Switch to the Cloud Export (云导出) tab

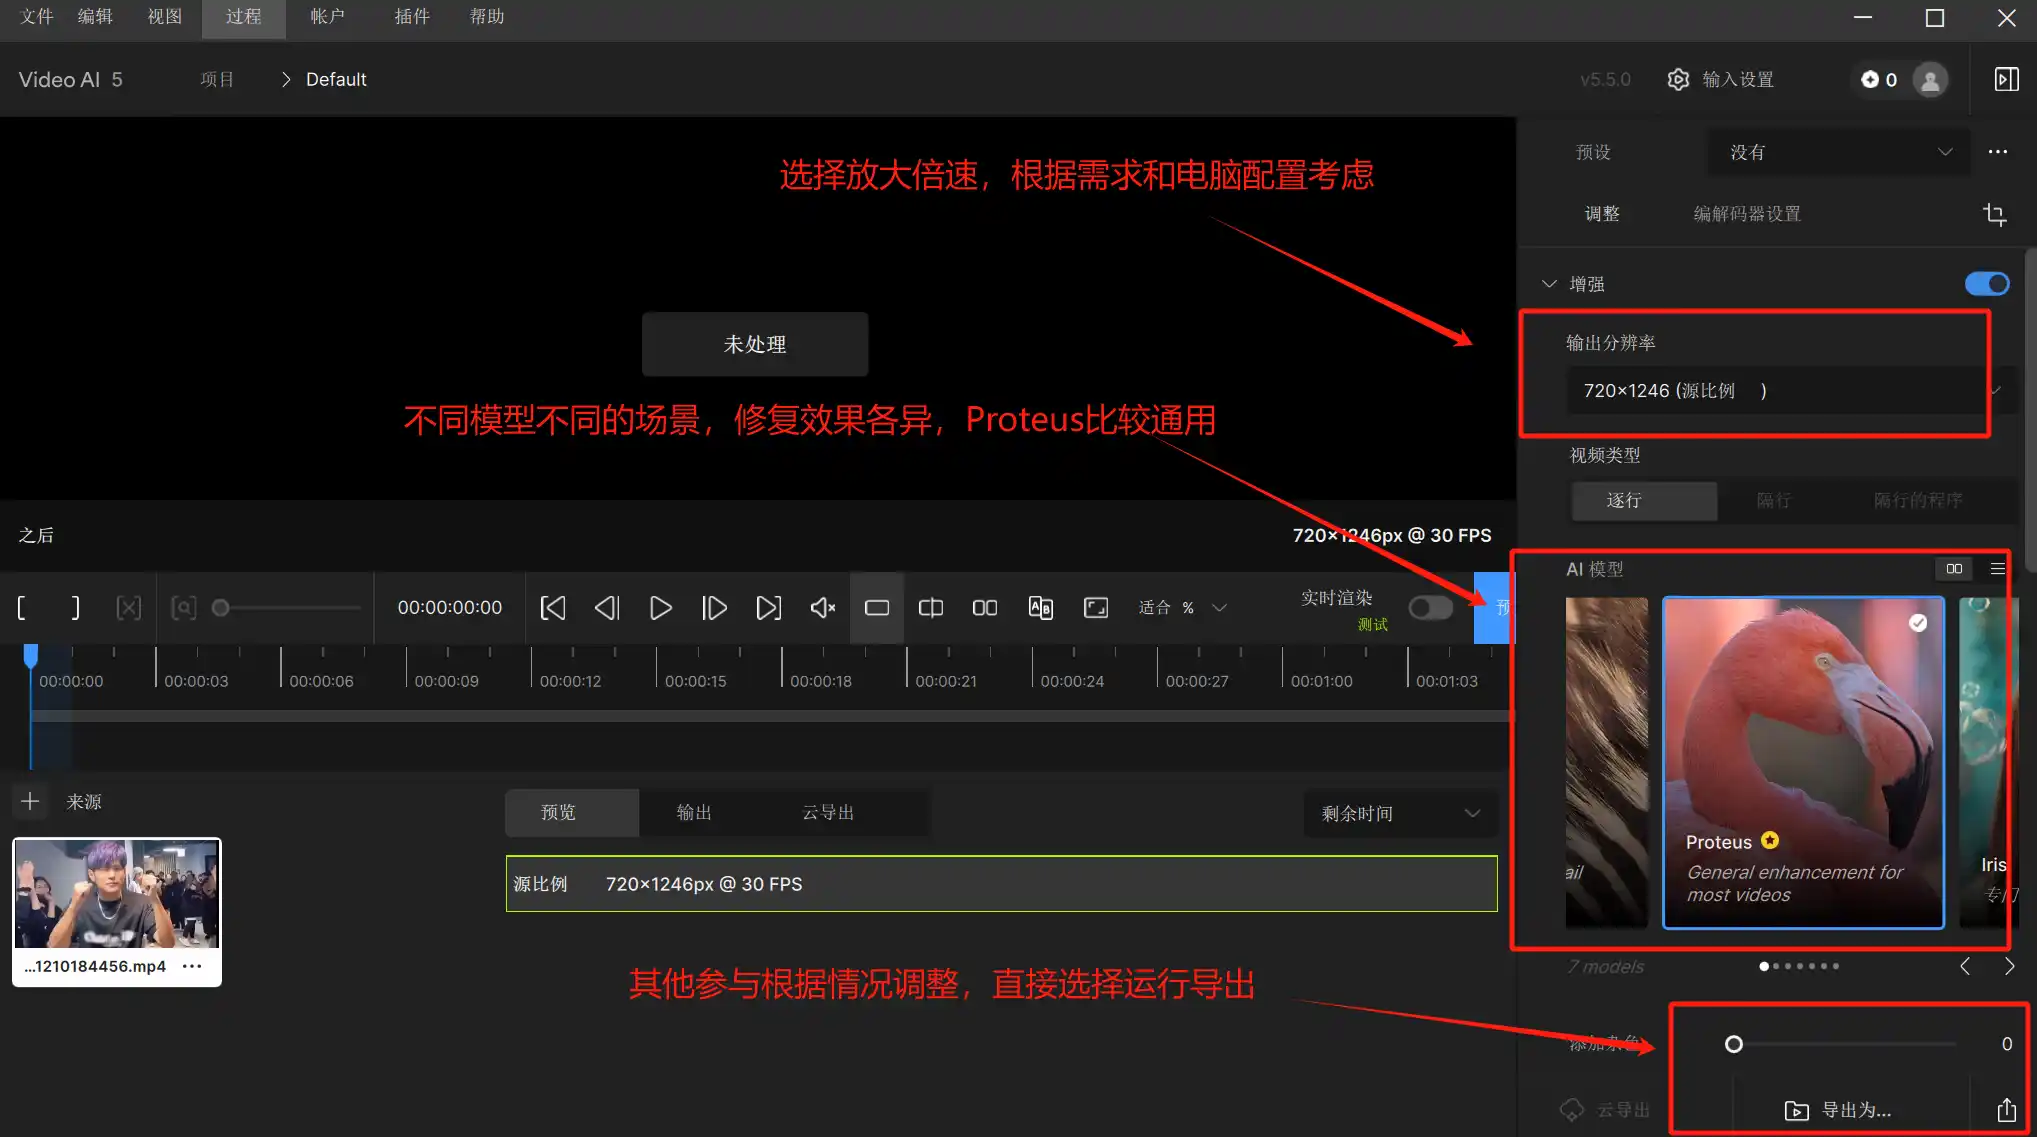pos(828,812)
